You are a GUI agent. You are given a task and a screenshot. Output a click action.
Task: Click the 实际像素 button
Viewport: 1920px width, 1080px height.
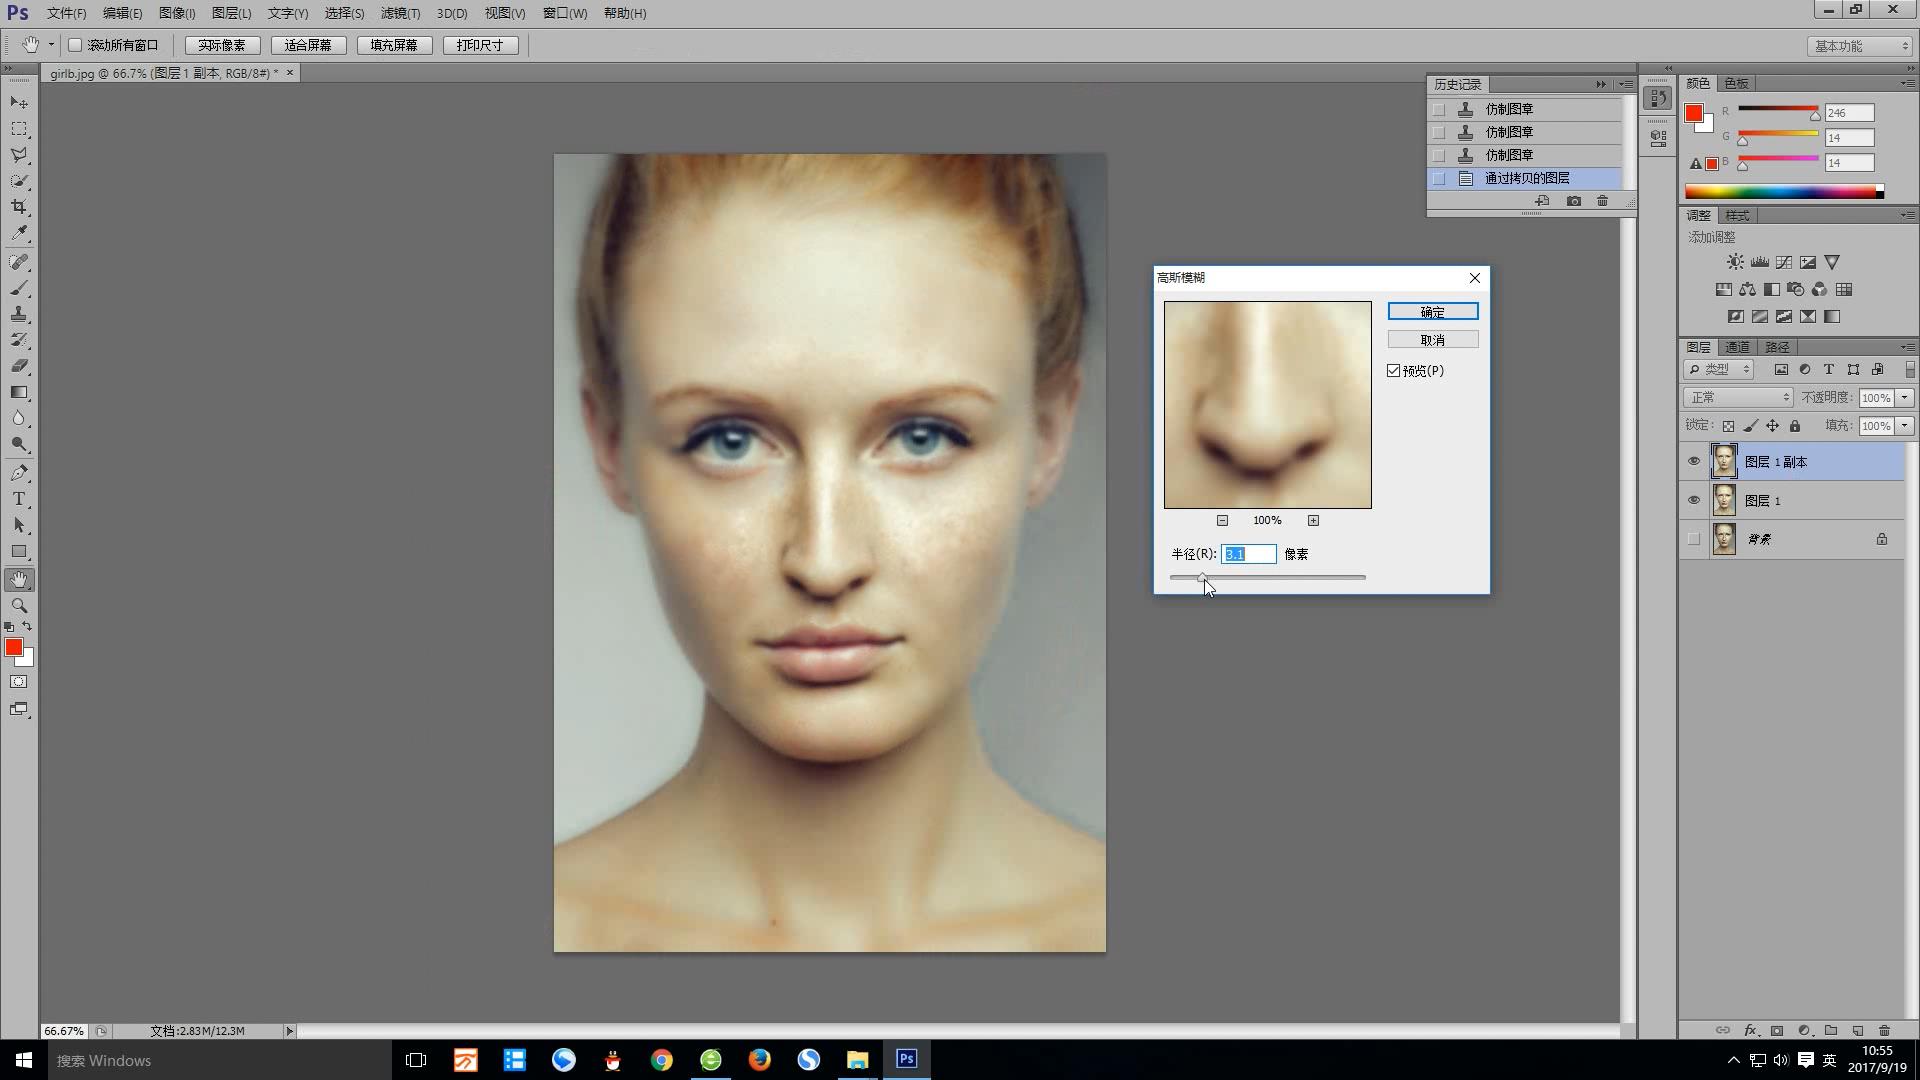222,45
